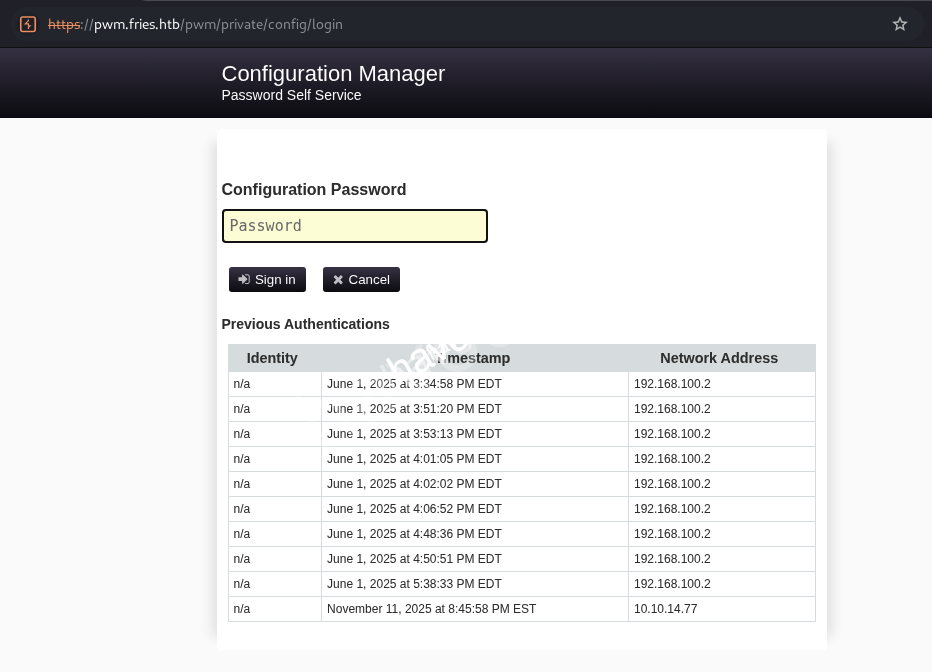
Task: Select the Identity column header
Action: pyautogui.click(x=271, y=358)
